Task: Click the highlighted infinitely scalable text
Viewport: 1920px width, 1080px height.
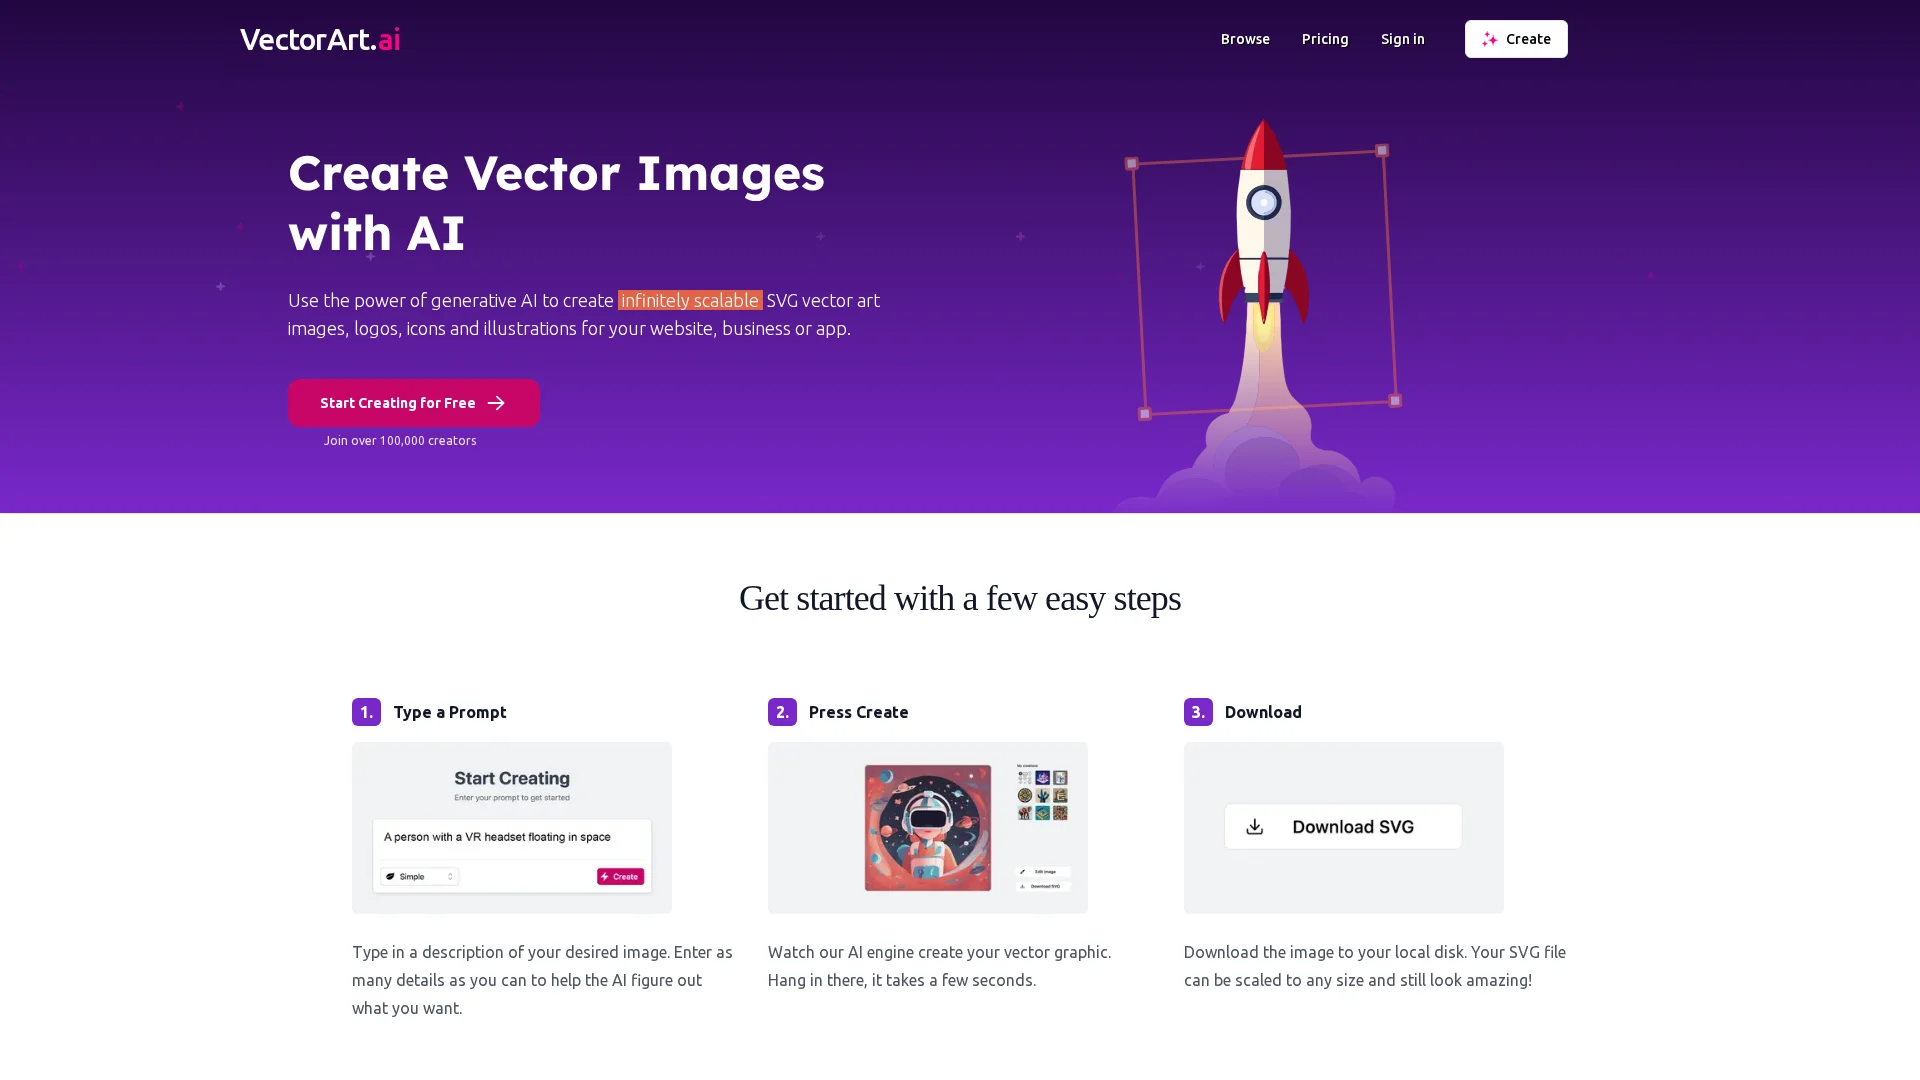Action: pyautogui.click(x=690, y=300)
